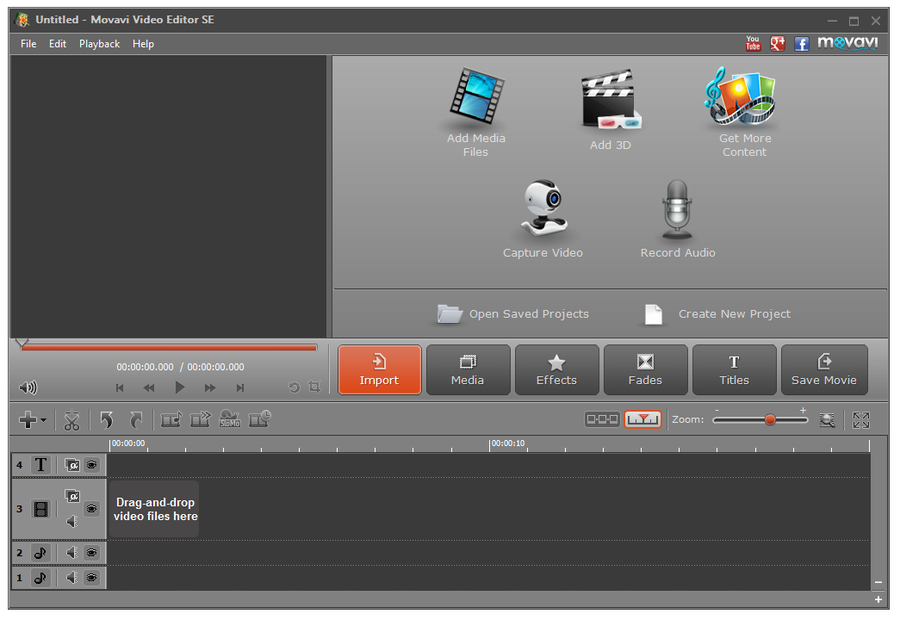Skip to the beginning of the movie
900x620 pixels.
(119, 388)
